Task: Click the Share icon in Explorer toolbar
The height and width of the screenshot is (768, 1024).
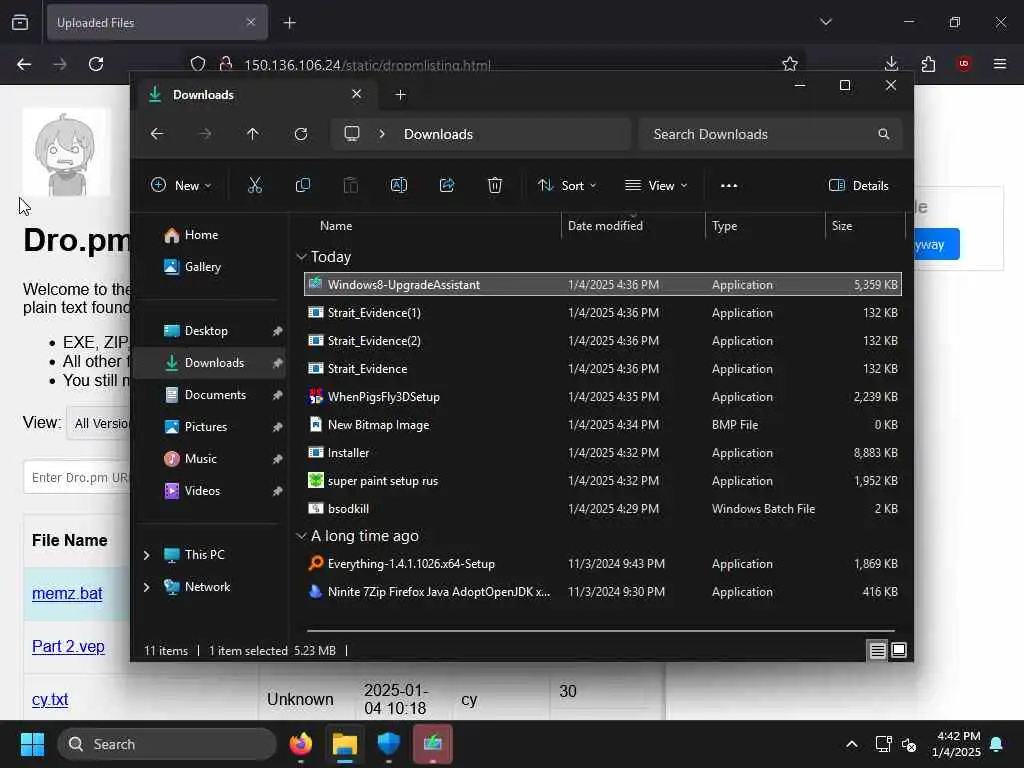Action: 447,185
